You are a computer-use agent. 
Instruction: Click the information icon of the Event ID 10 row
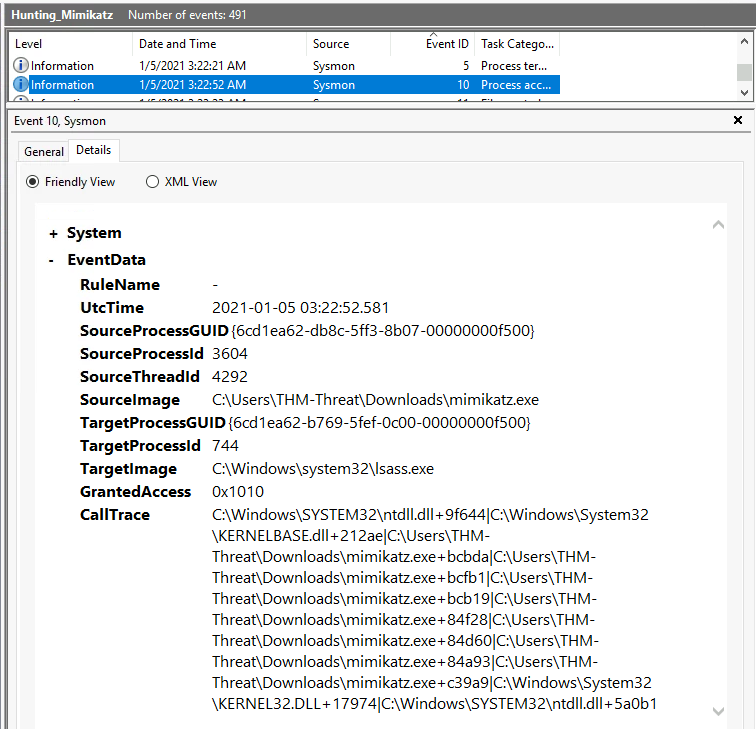coord(20,84)
